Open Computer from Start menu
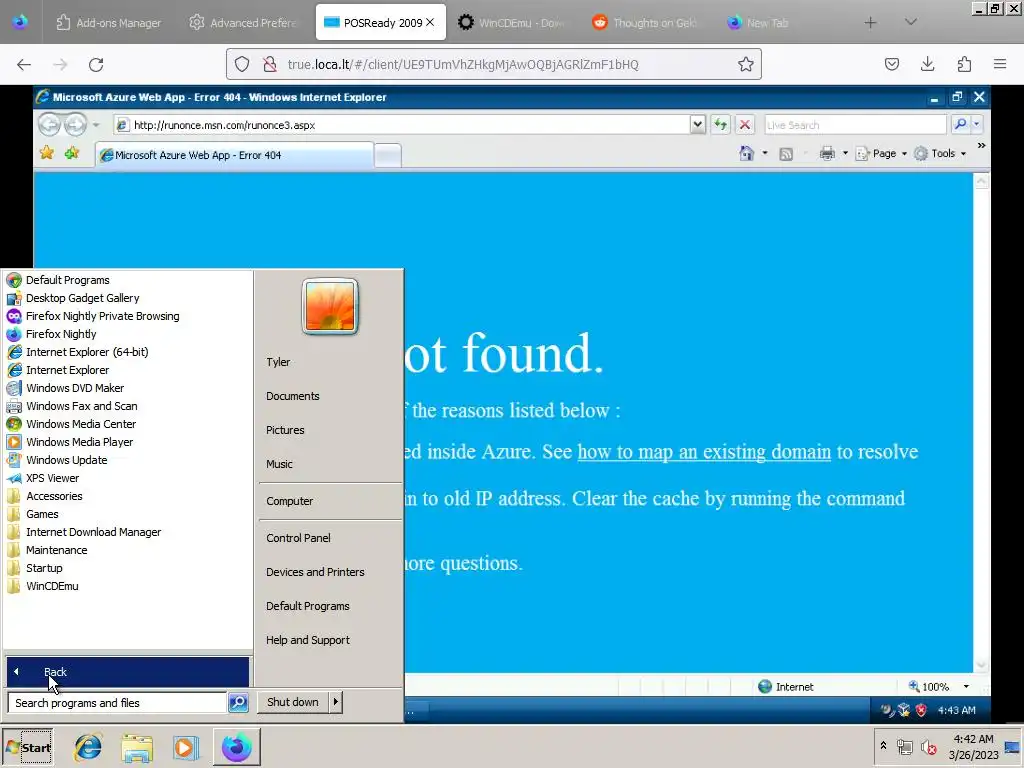This screenshot has height=768, width=1024. pos(289,501)
